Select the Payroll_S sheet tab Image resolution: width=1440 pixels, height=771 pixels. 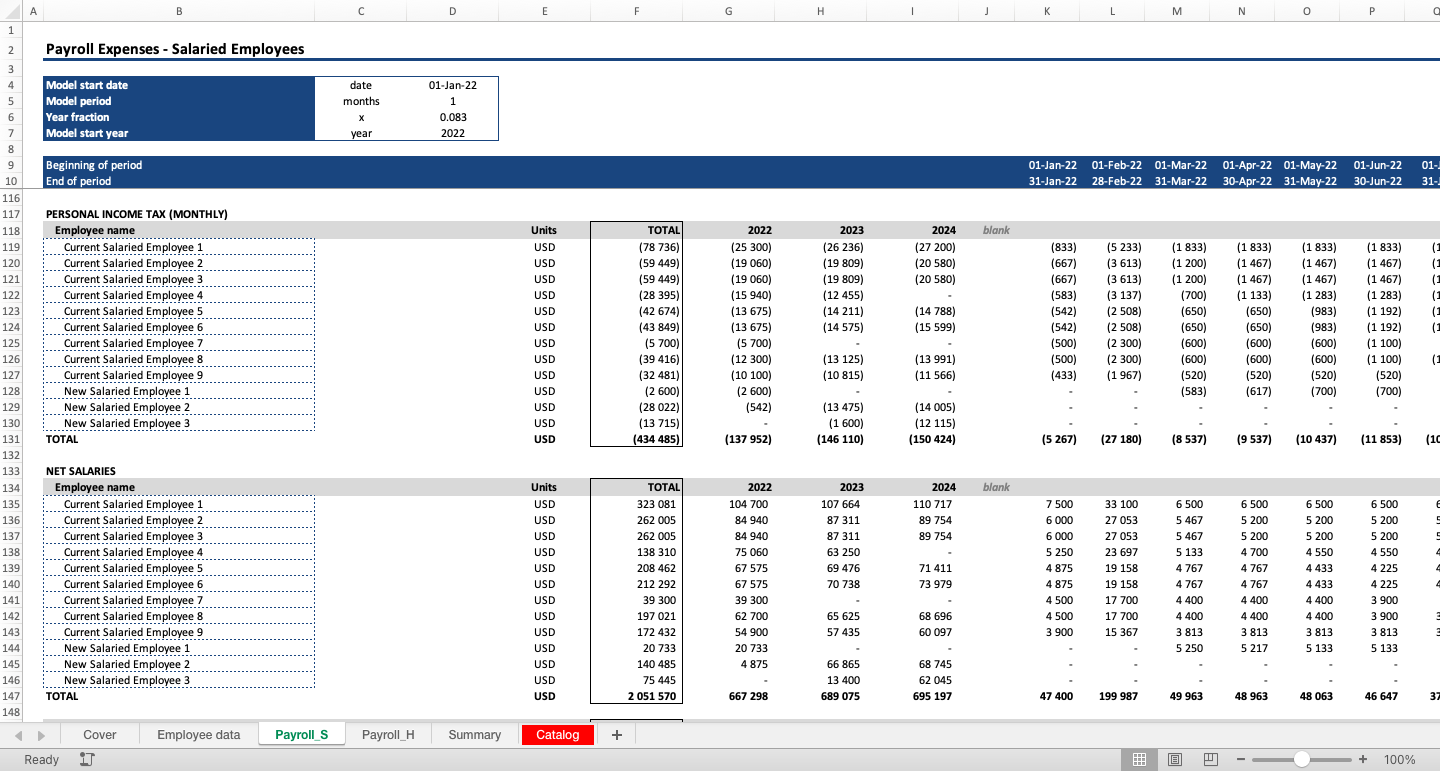tap(302, 735)
